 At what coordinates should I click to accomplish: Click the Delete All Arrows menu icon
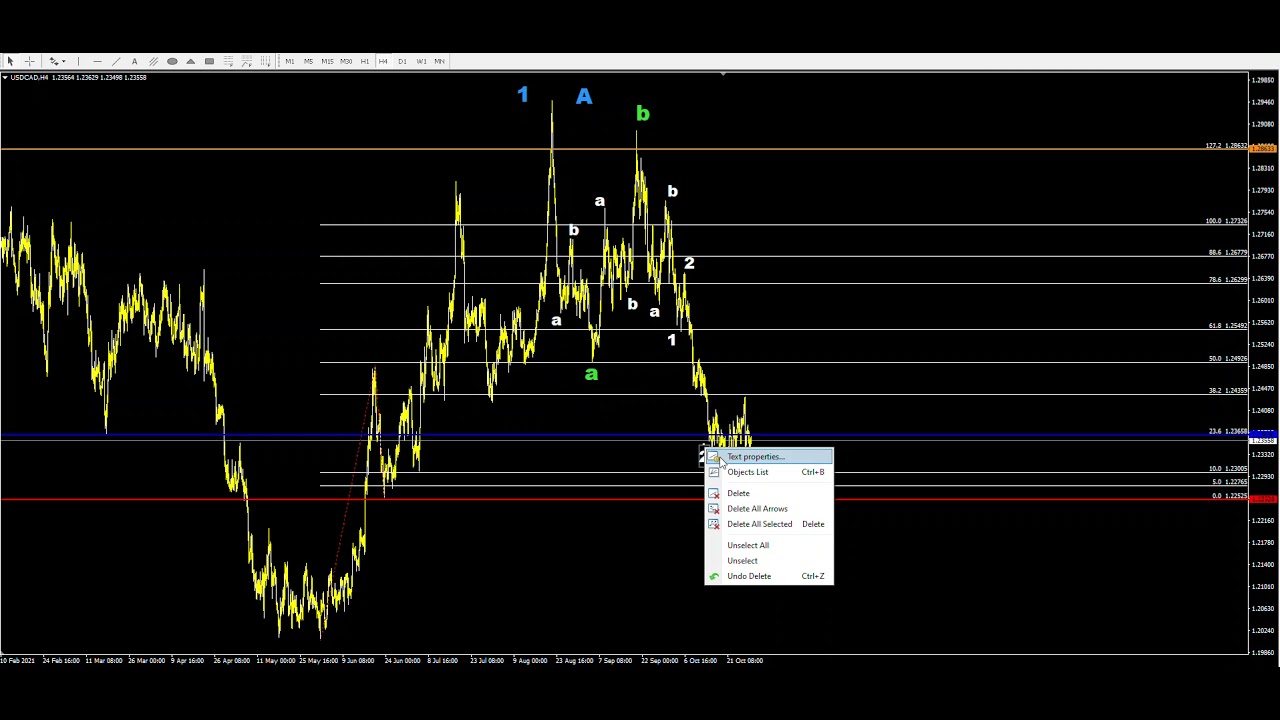pos(714,509)
